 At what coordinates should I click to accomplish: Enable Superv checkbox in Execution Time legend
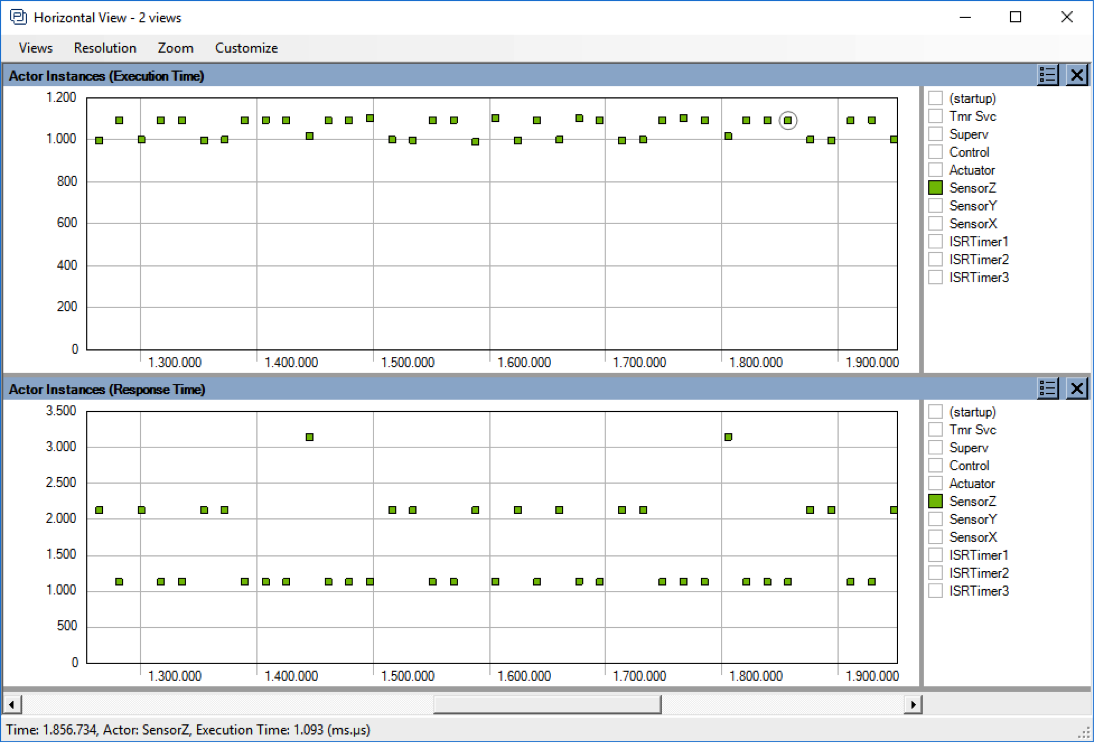pos(936,134)
